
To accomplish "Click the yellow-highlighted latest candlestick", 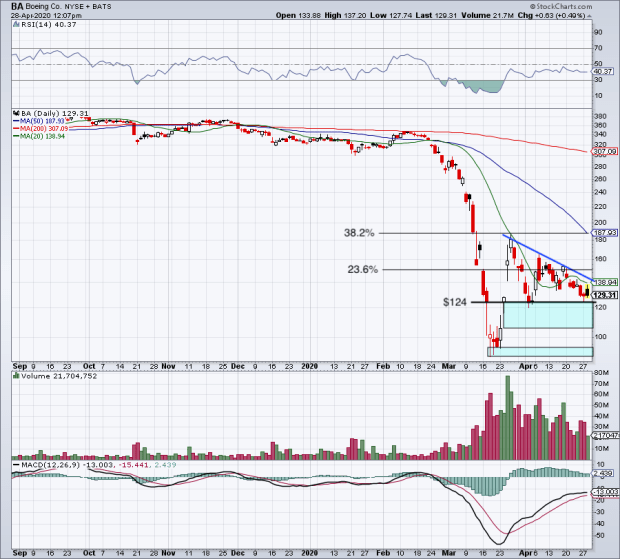I will click(588, 291).
